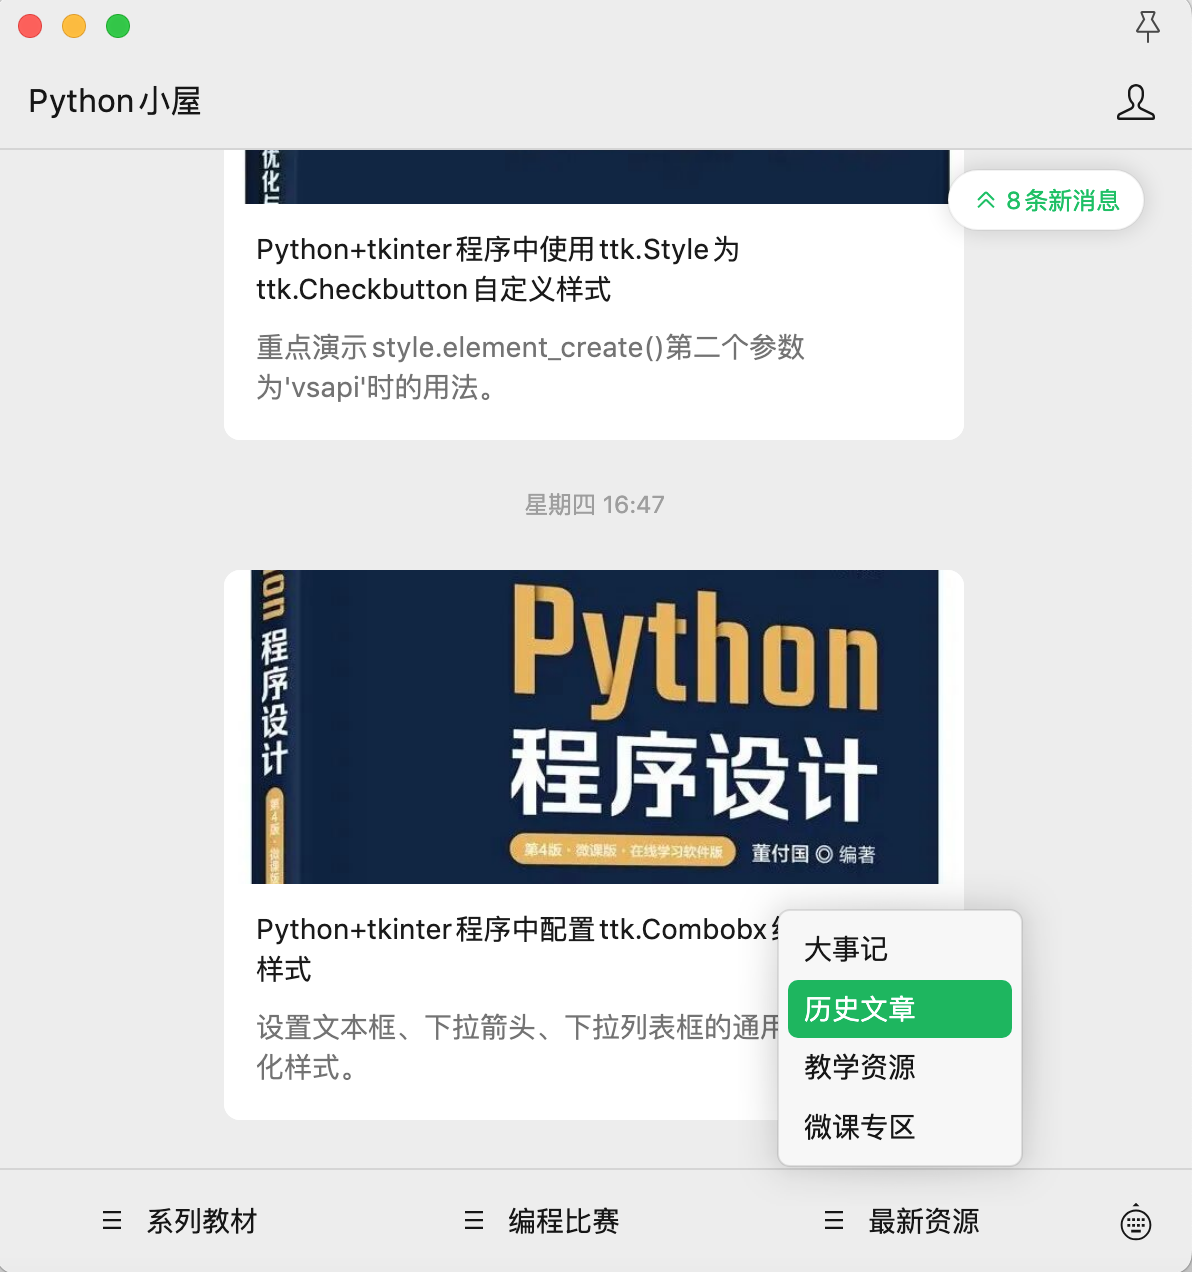Click description 设置文本框、下拉箭头
This screenshot has height=1272, width=1192.
517,1047
